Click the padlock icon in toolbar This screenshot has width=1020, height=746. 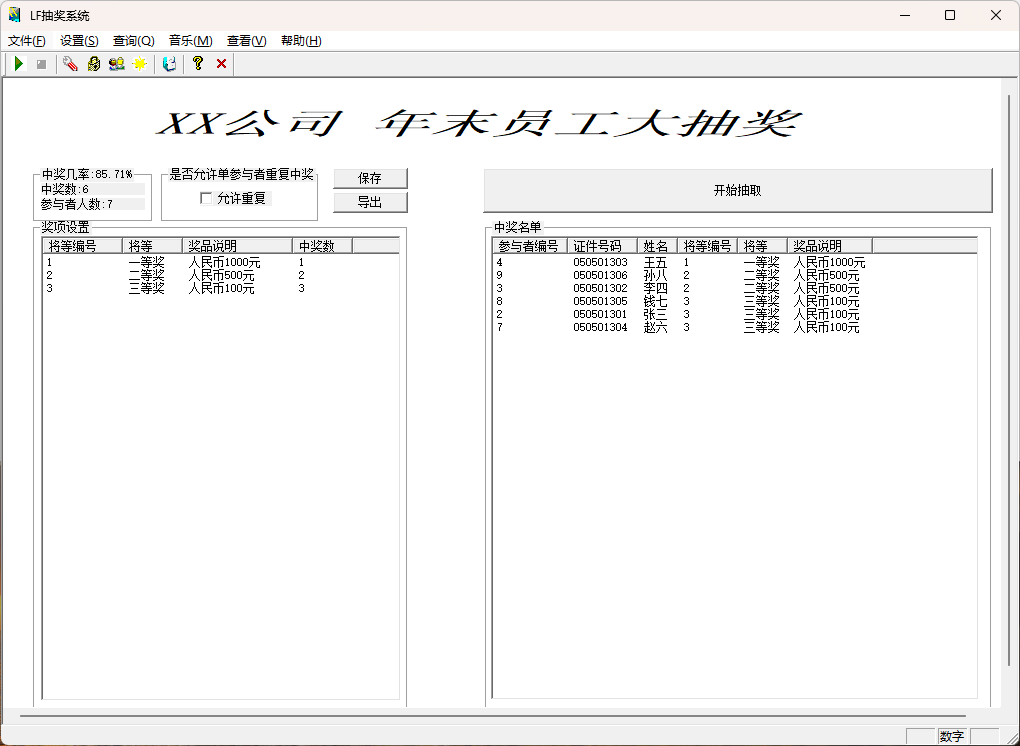click(x=94, y=64)
